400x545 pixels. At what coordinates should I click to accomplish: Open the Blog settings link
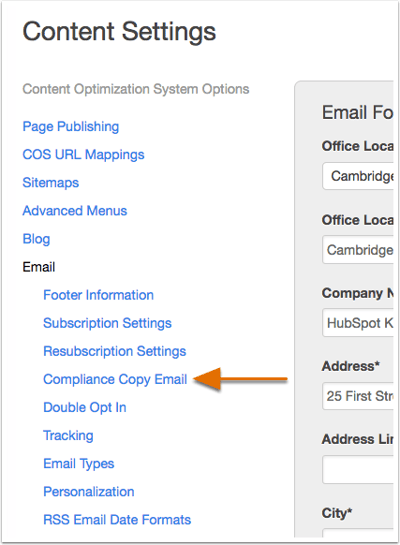tap(36, 239)
